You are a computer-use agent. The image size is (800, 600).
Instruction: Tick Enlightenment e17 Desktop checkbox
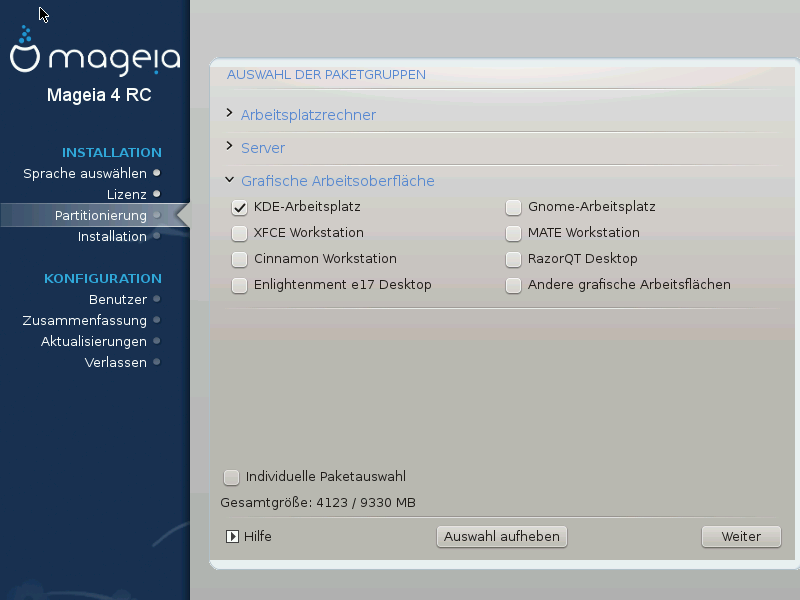click(239, 285)
